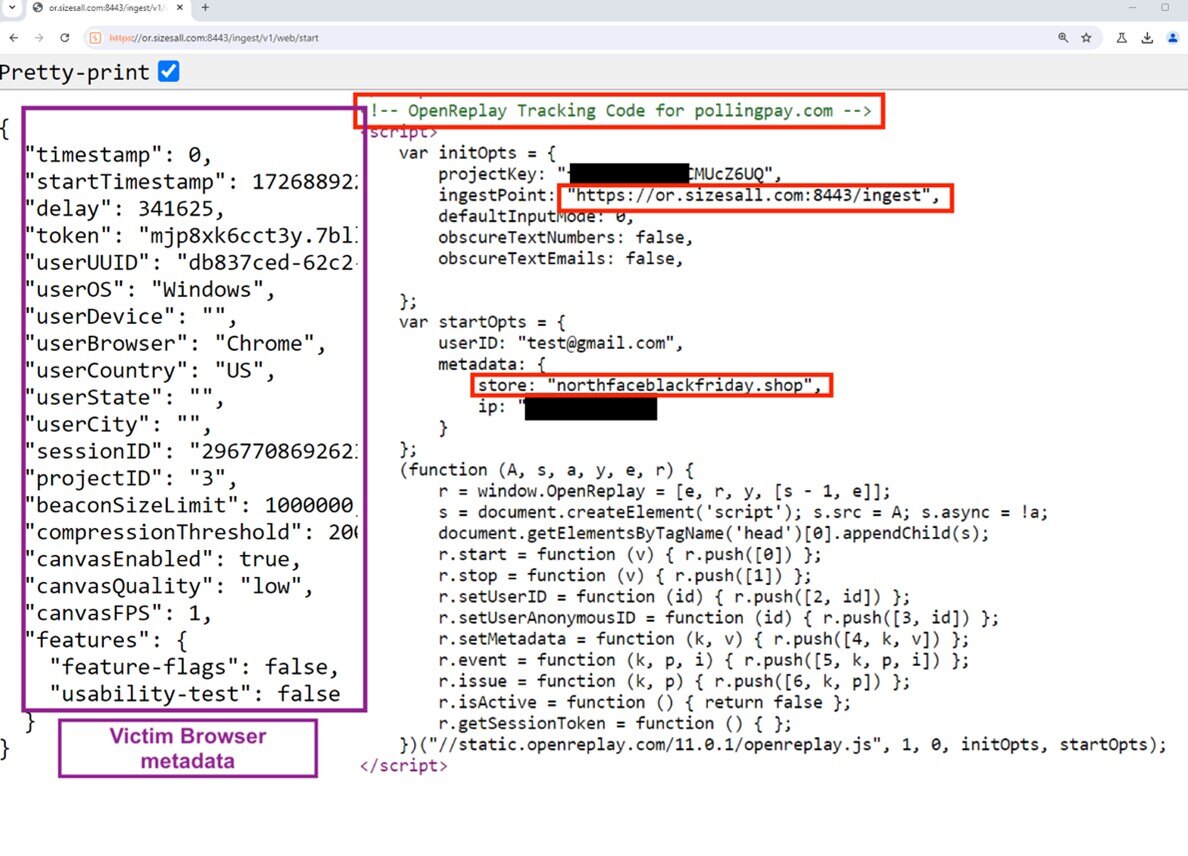Open Chrome Labs flask icon

[1122, 38]
